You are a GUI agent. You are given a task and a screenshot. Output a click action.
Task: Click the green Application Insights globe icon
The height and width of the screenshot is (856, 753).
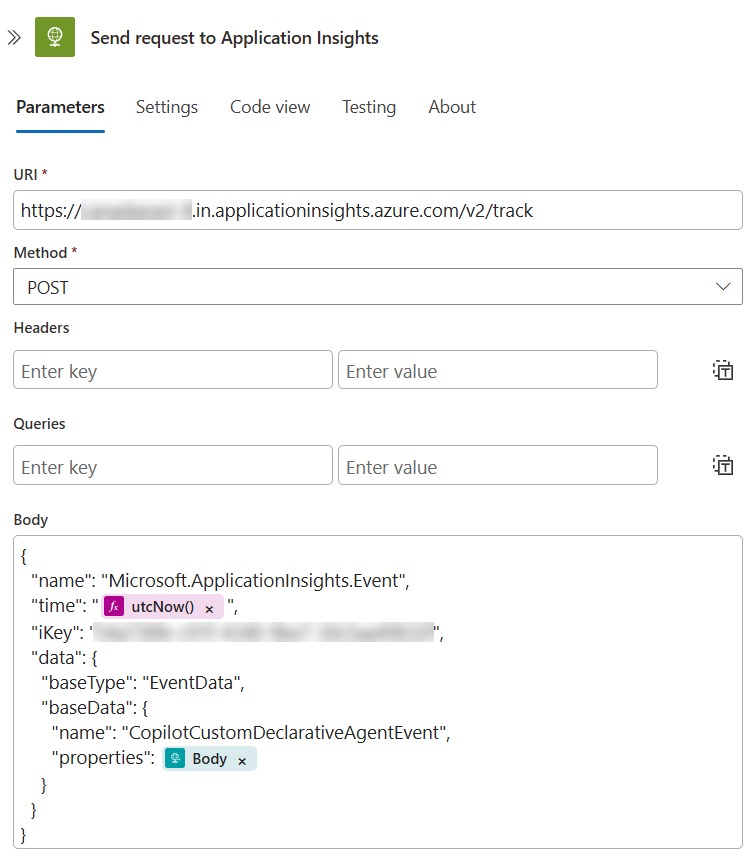pos(55,37)
